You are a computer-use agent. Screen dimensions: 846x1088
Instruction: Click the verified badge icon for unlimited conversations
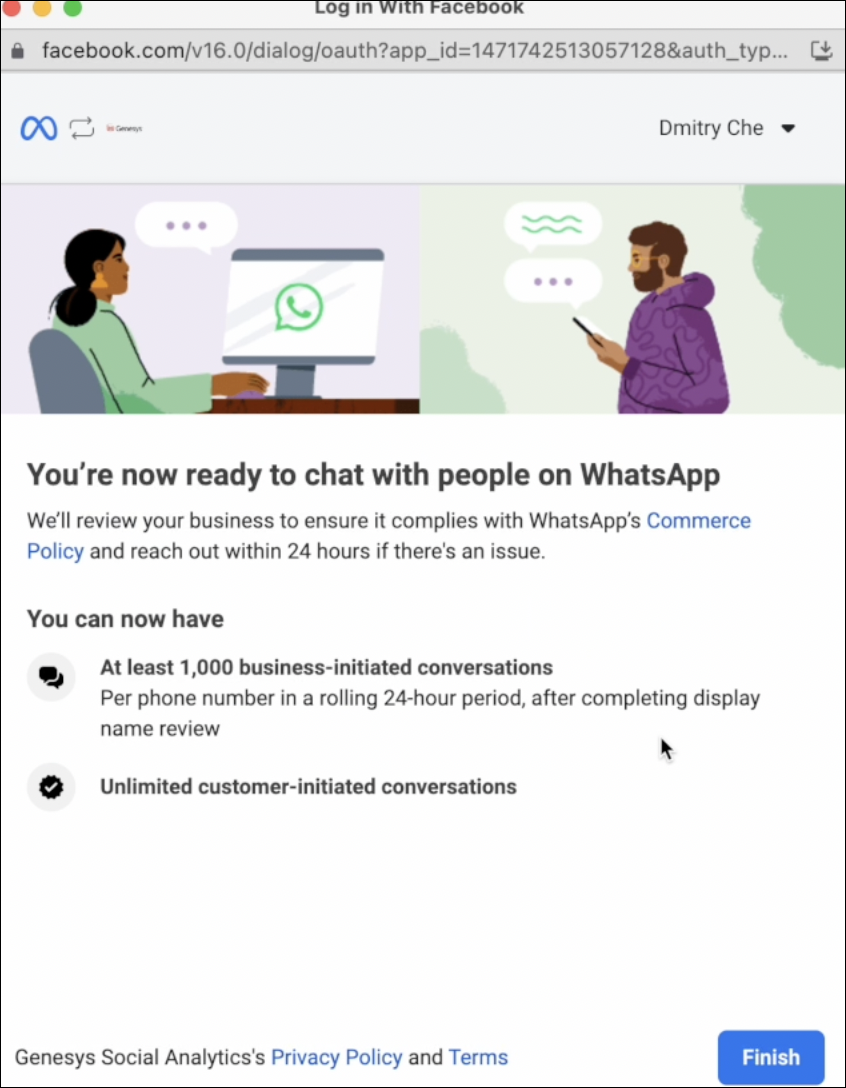[51, 787]
